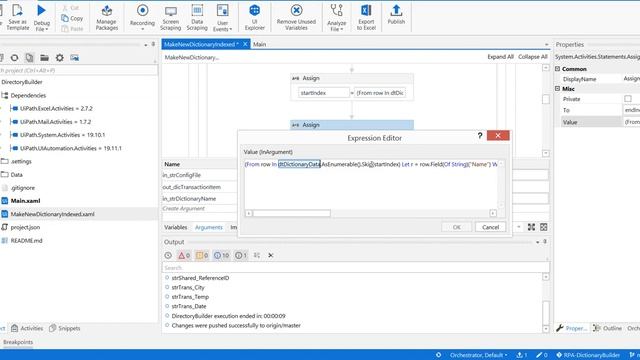Open Manage Packages in the ribbon
Image resolution: width=640 pixels, height=360 pixels.
[x=107, y=18]
